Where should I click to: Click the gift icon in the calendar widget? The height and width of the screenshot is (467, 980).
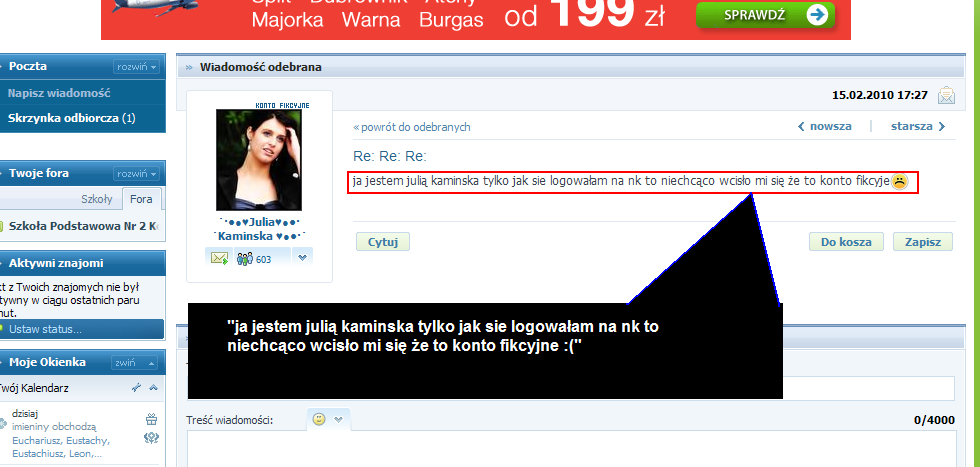tap(151, 419)
